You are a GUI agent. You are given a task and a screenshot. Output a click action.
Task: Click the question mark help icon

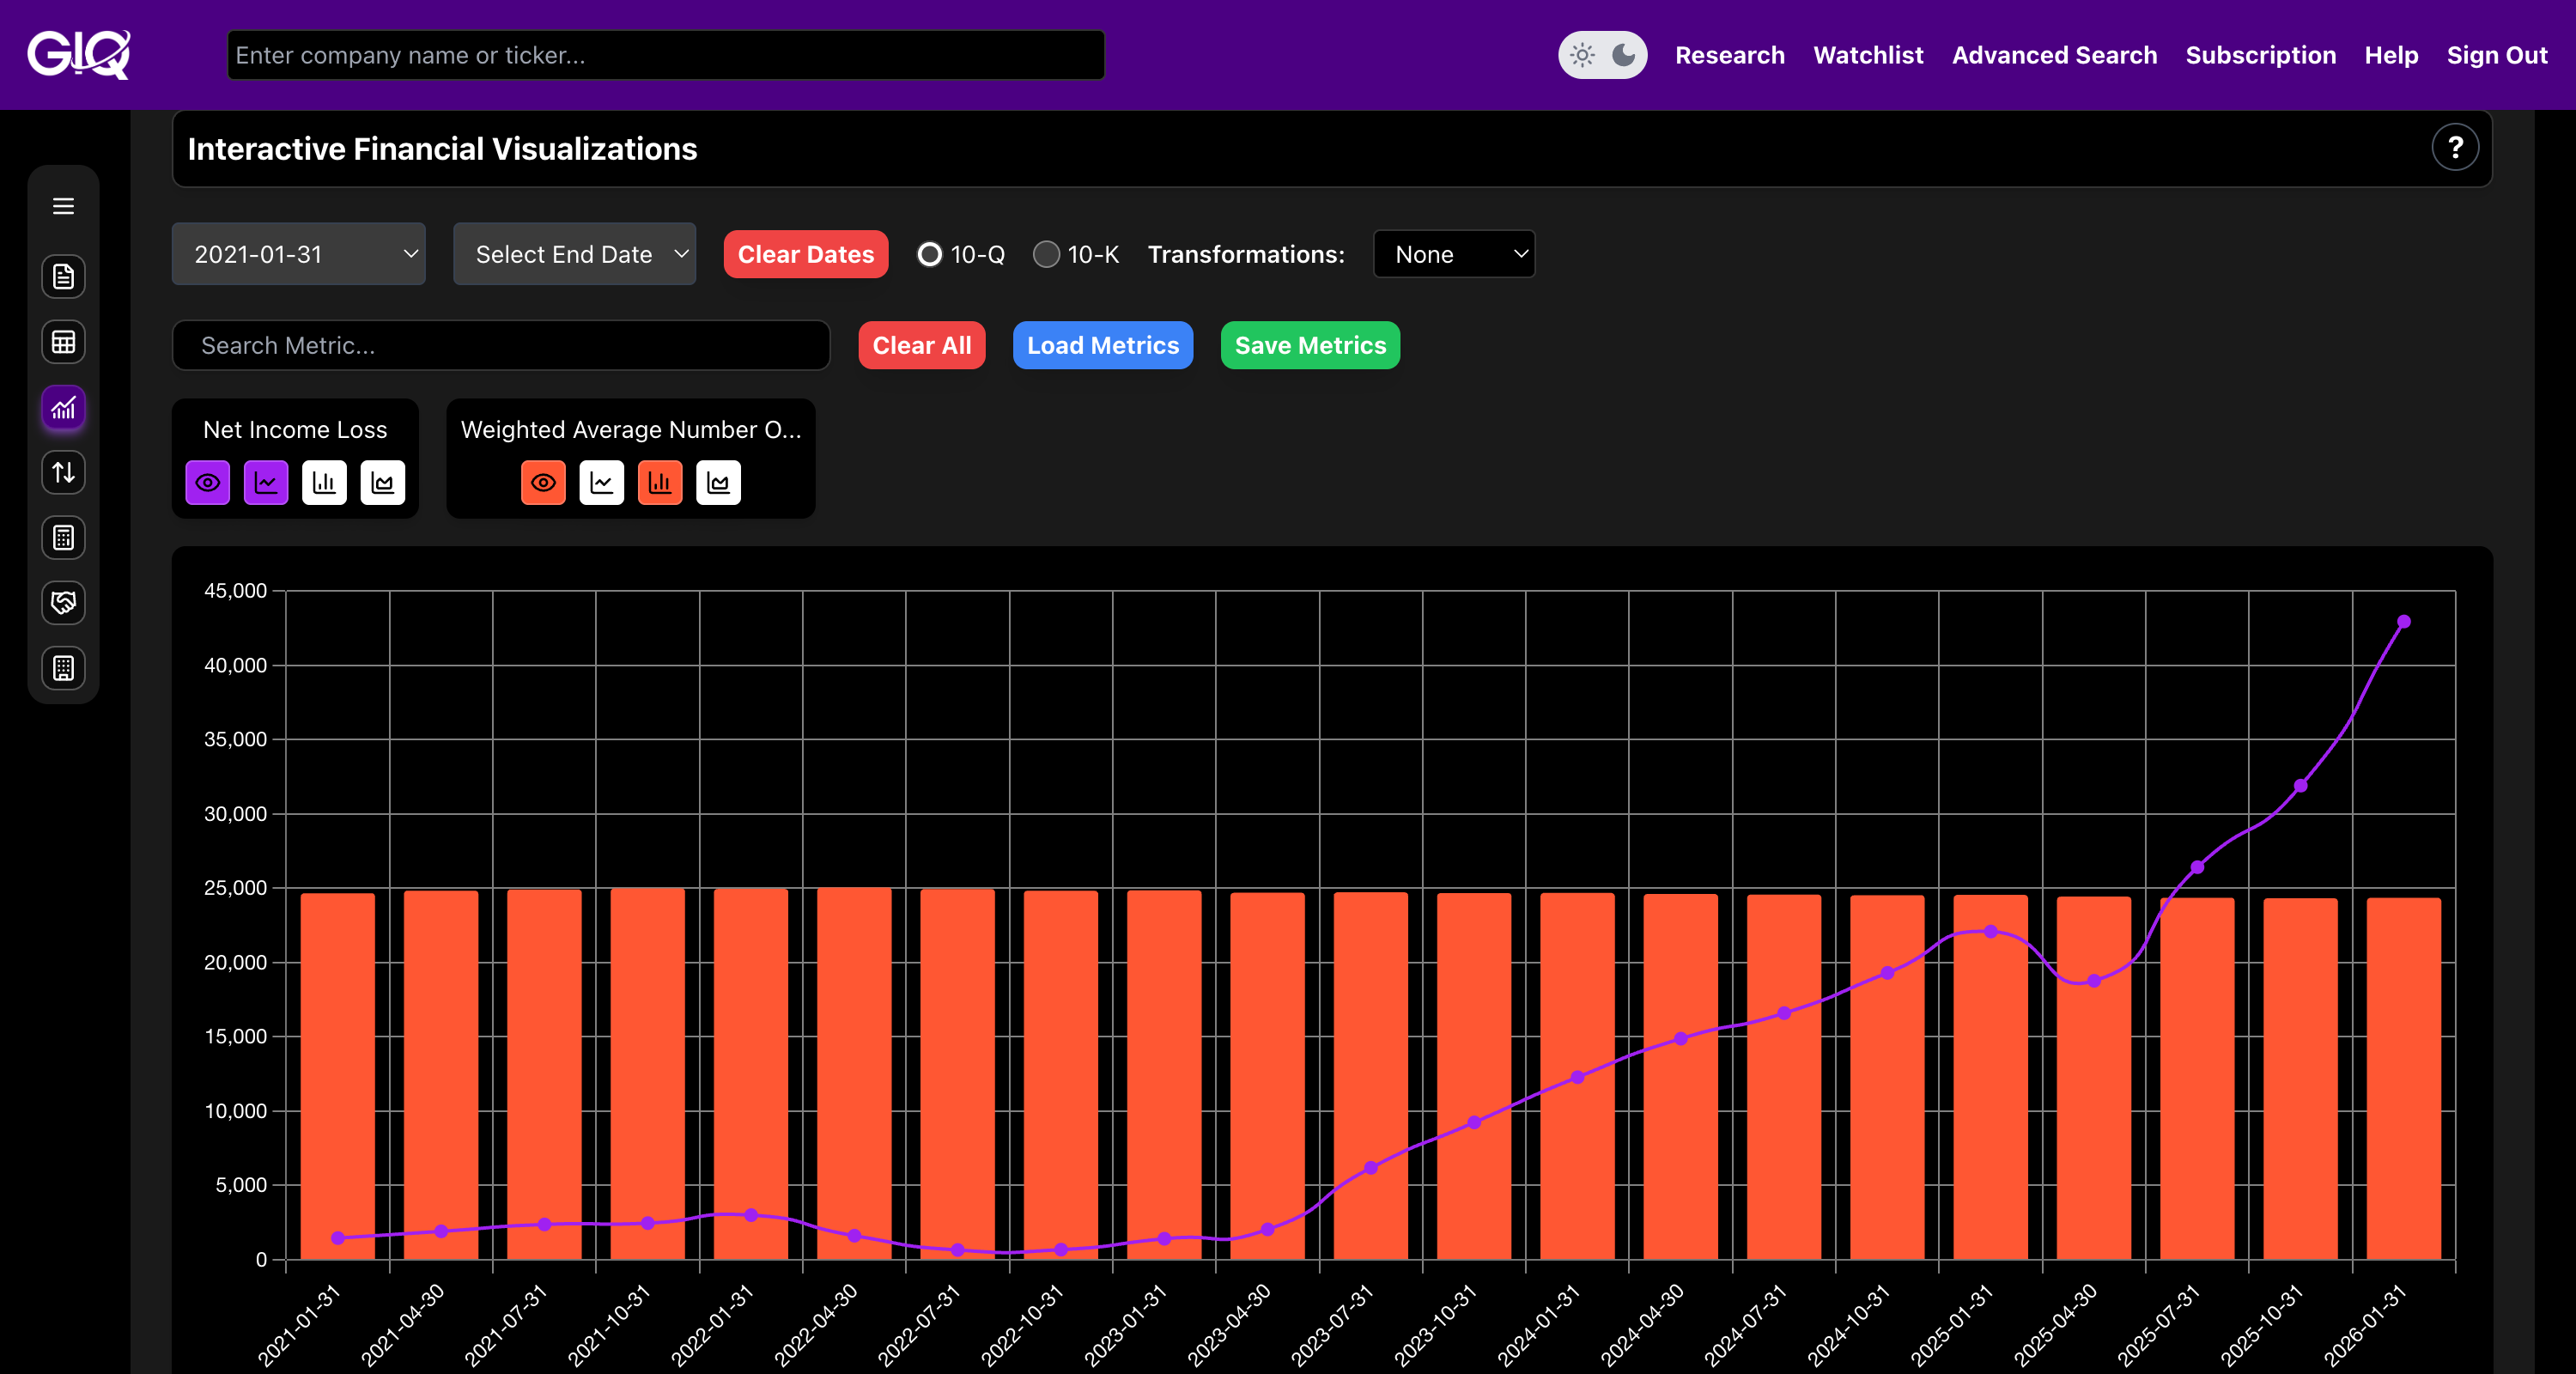2454,148
